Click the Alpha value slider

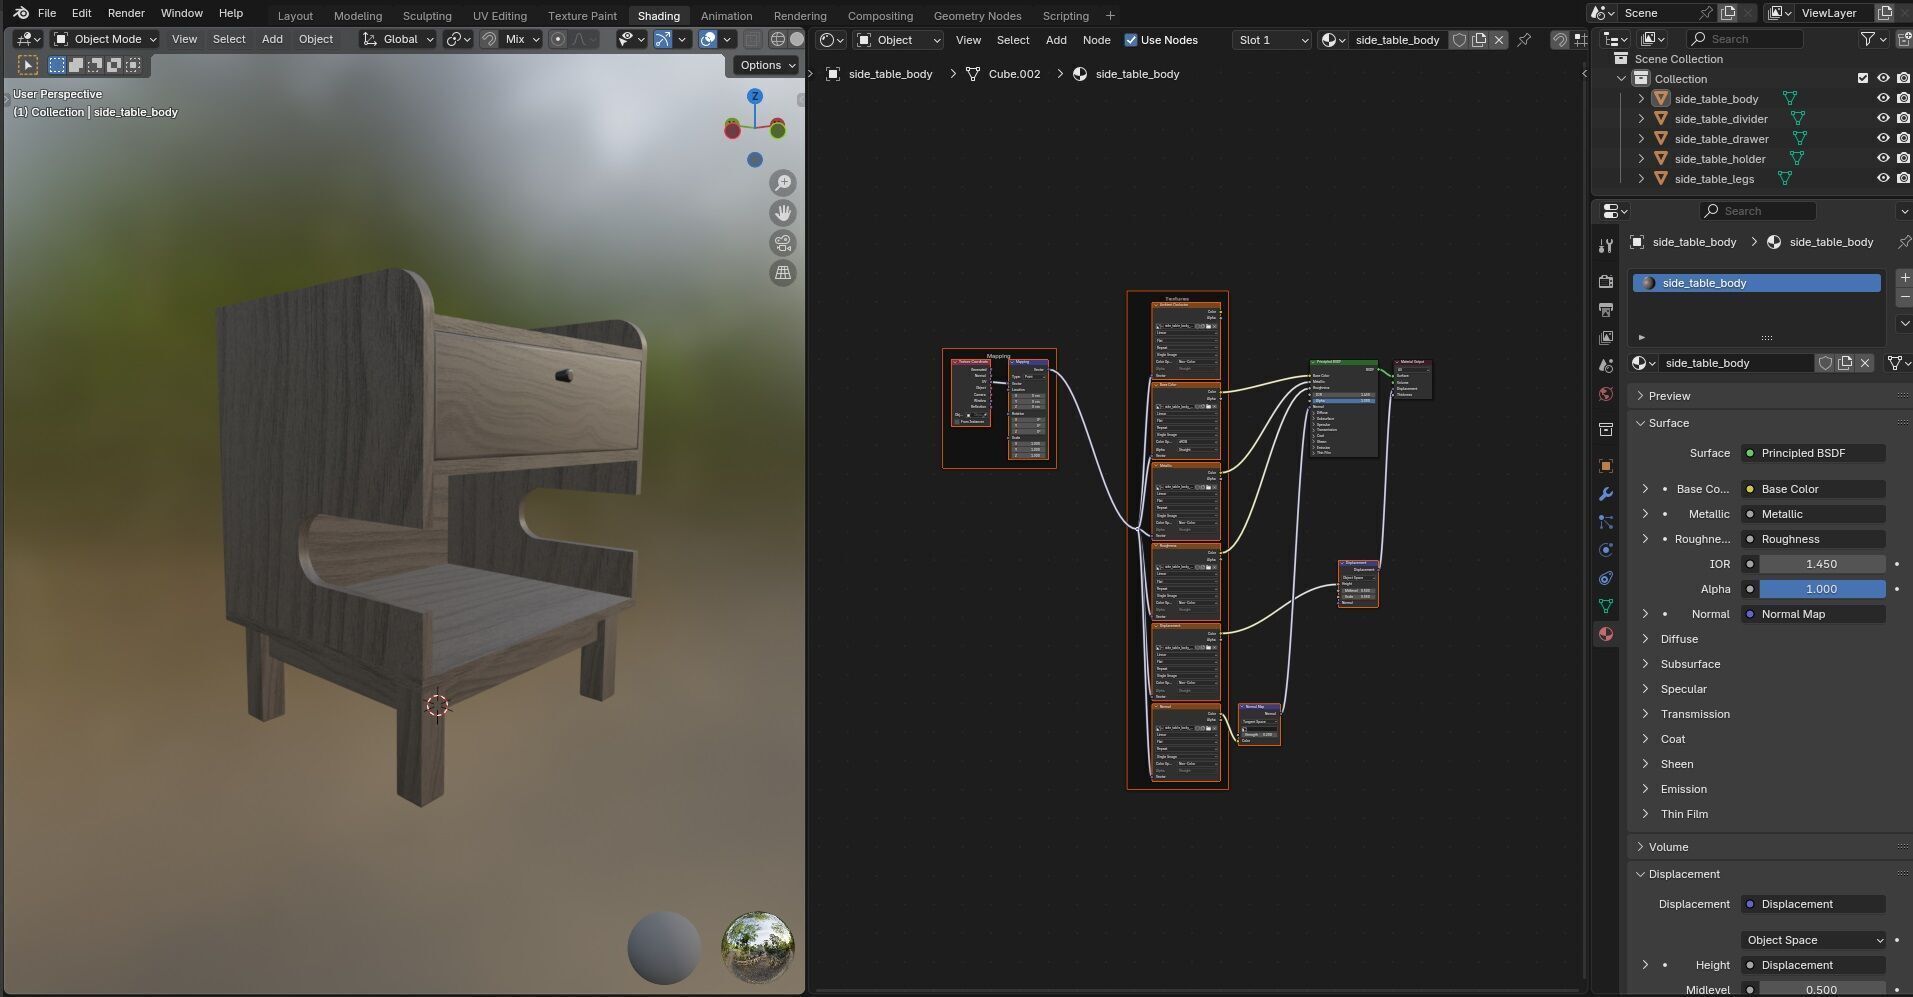[1821, 589]
